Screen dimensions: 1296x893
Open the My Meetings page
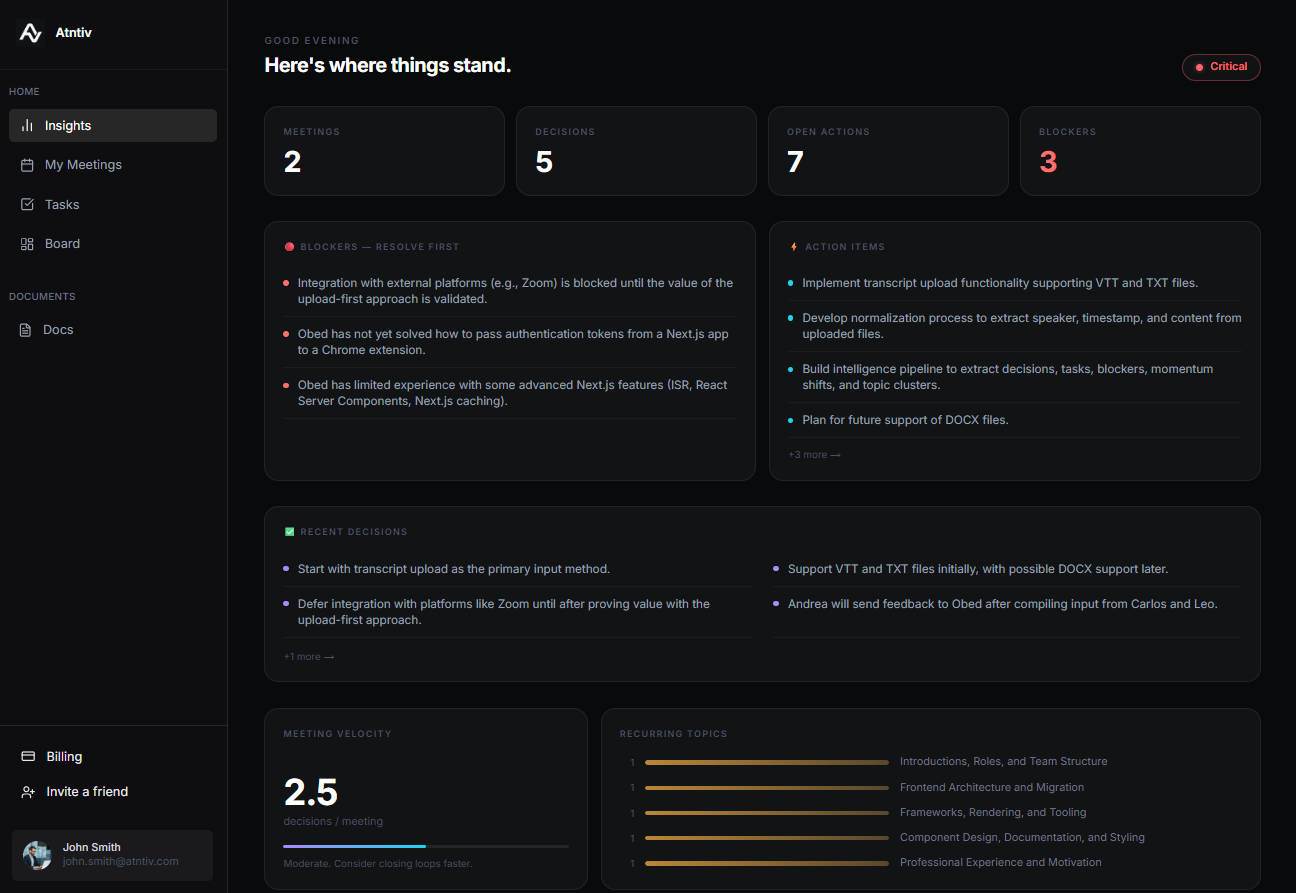[83, 164]
